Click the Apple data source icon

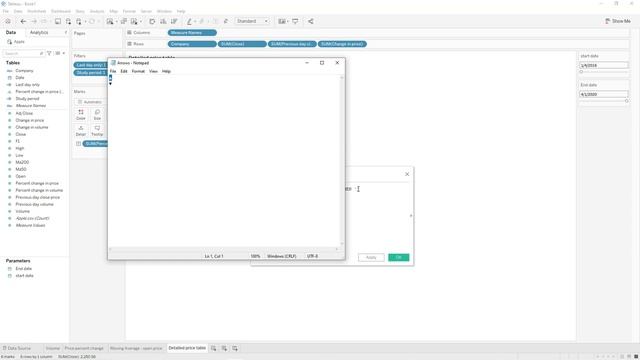(9, 42)
